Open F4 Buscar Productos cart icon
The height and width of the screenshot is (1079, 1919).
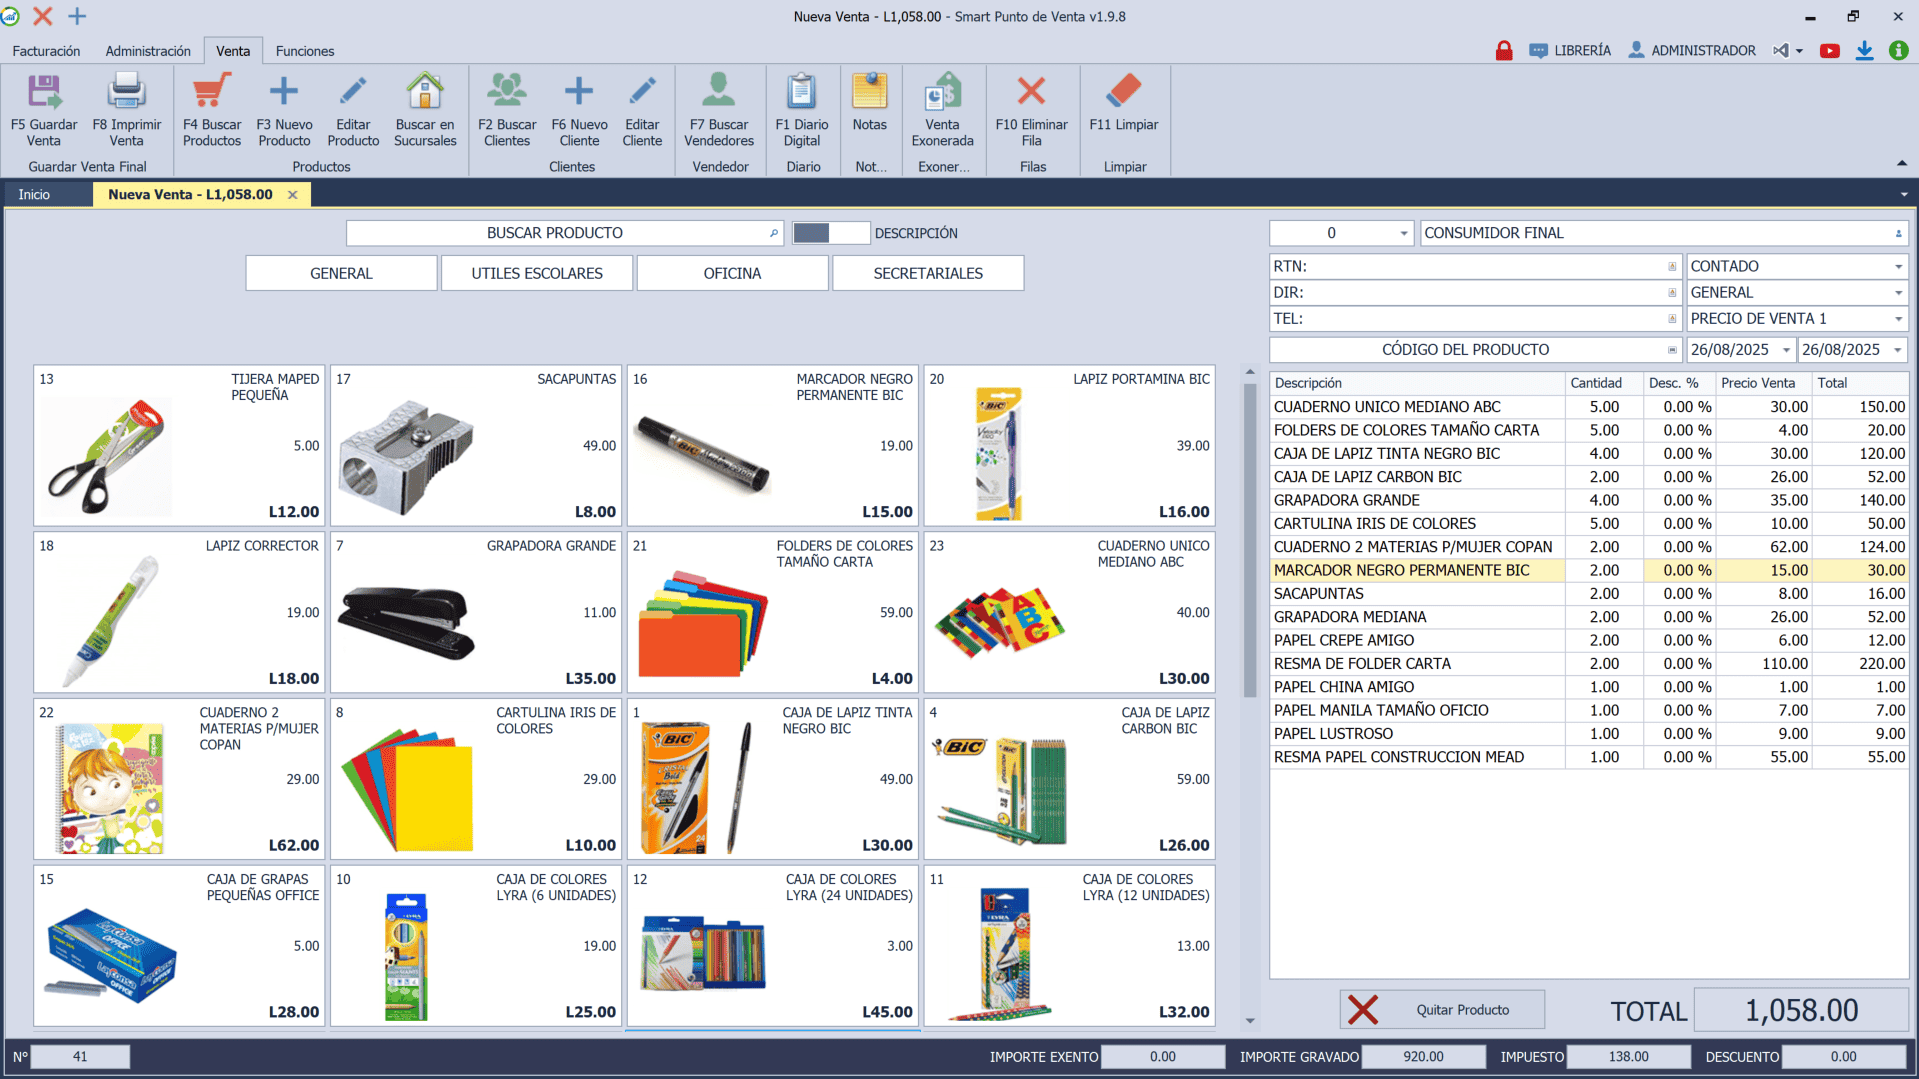(x=211, y=91)
